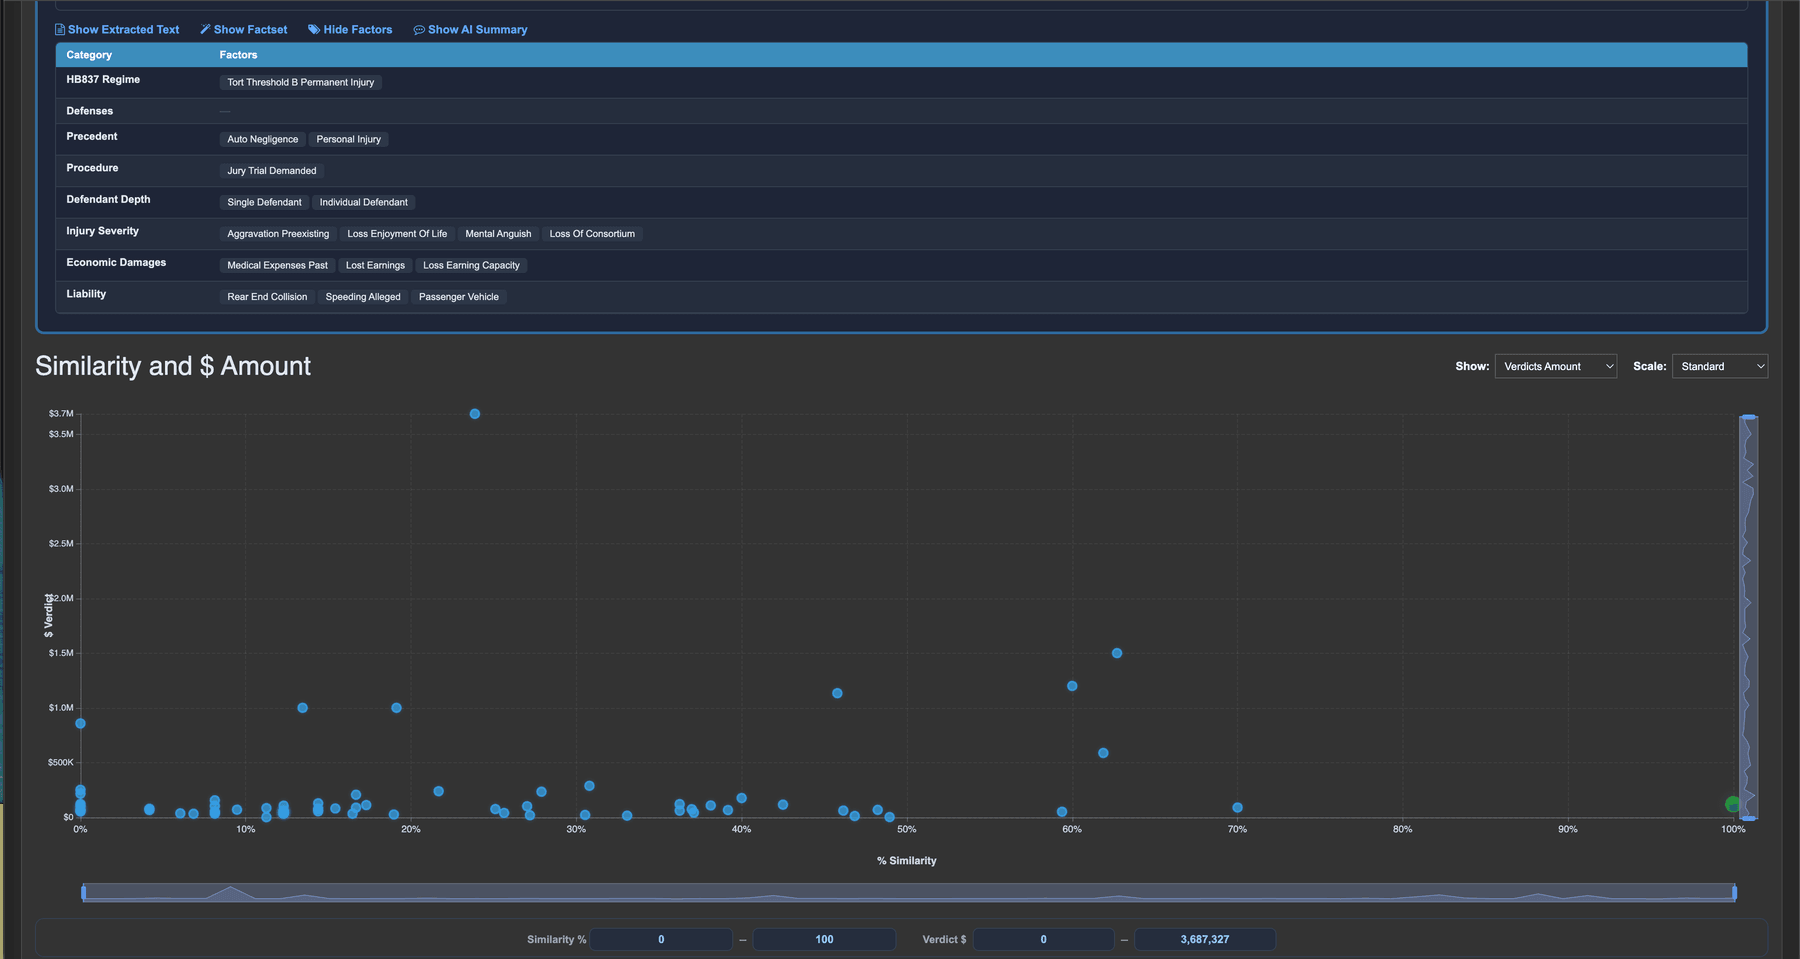Click the Jury Trial Demanded tag

point(272,171)
